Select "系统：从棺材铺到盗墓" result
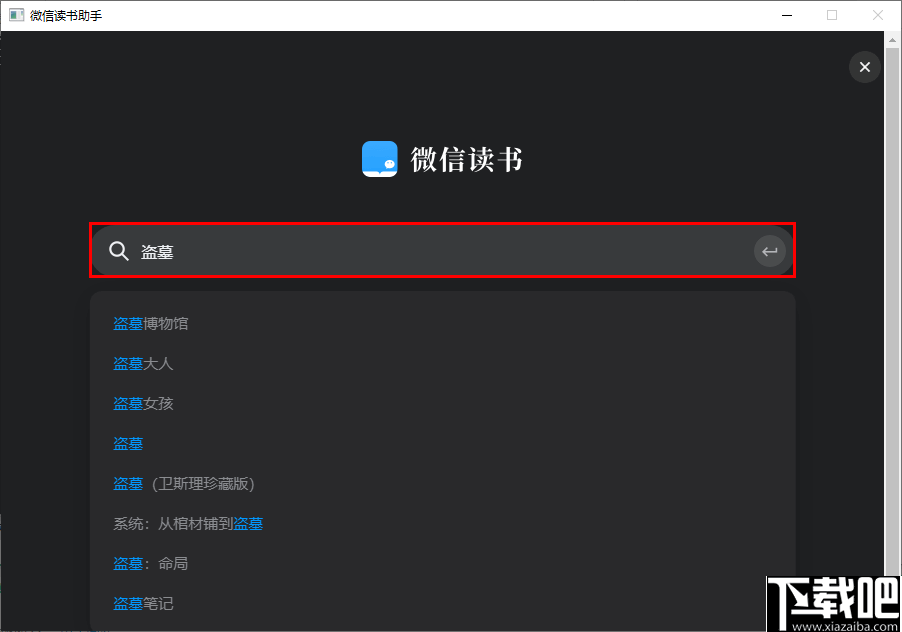 [x=189, y=523]
